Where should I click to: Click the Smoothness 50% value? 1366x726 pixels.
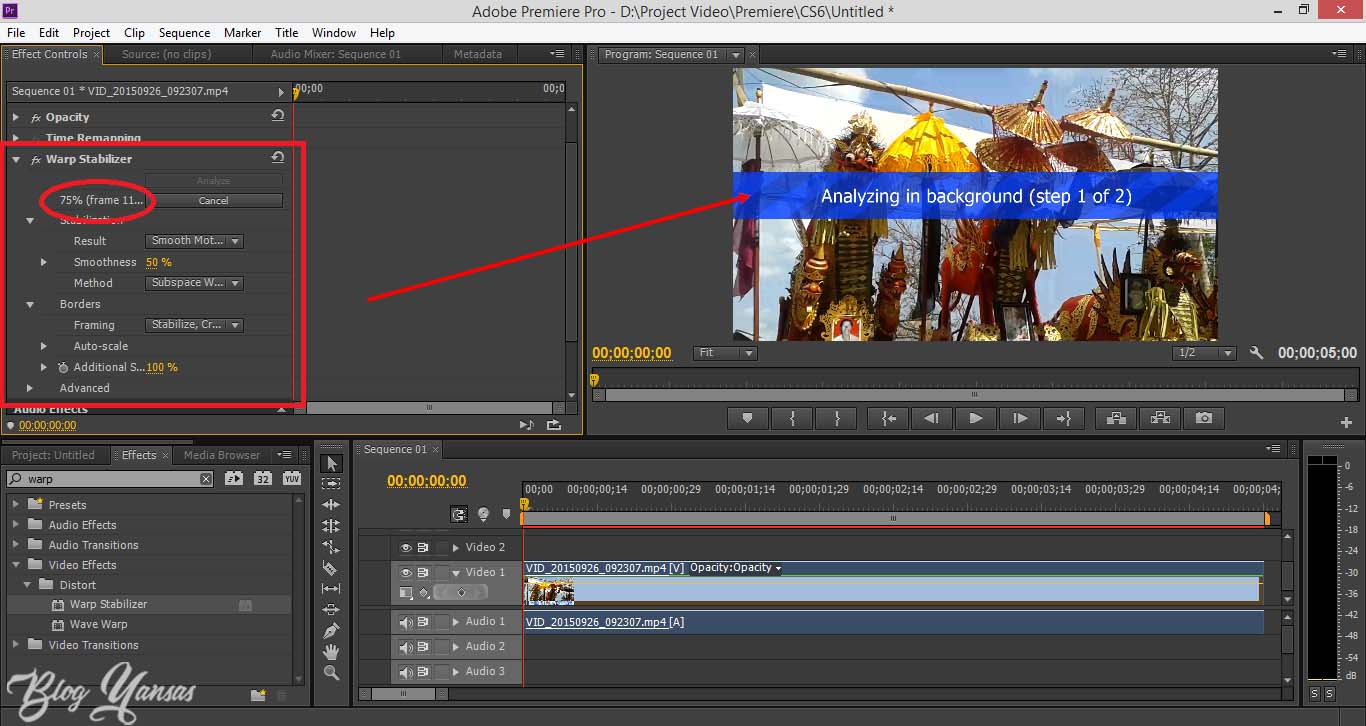159,262
